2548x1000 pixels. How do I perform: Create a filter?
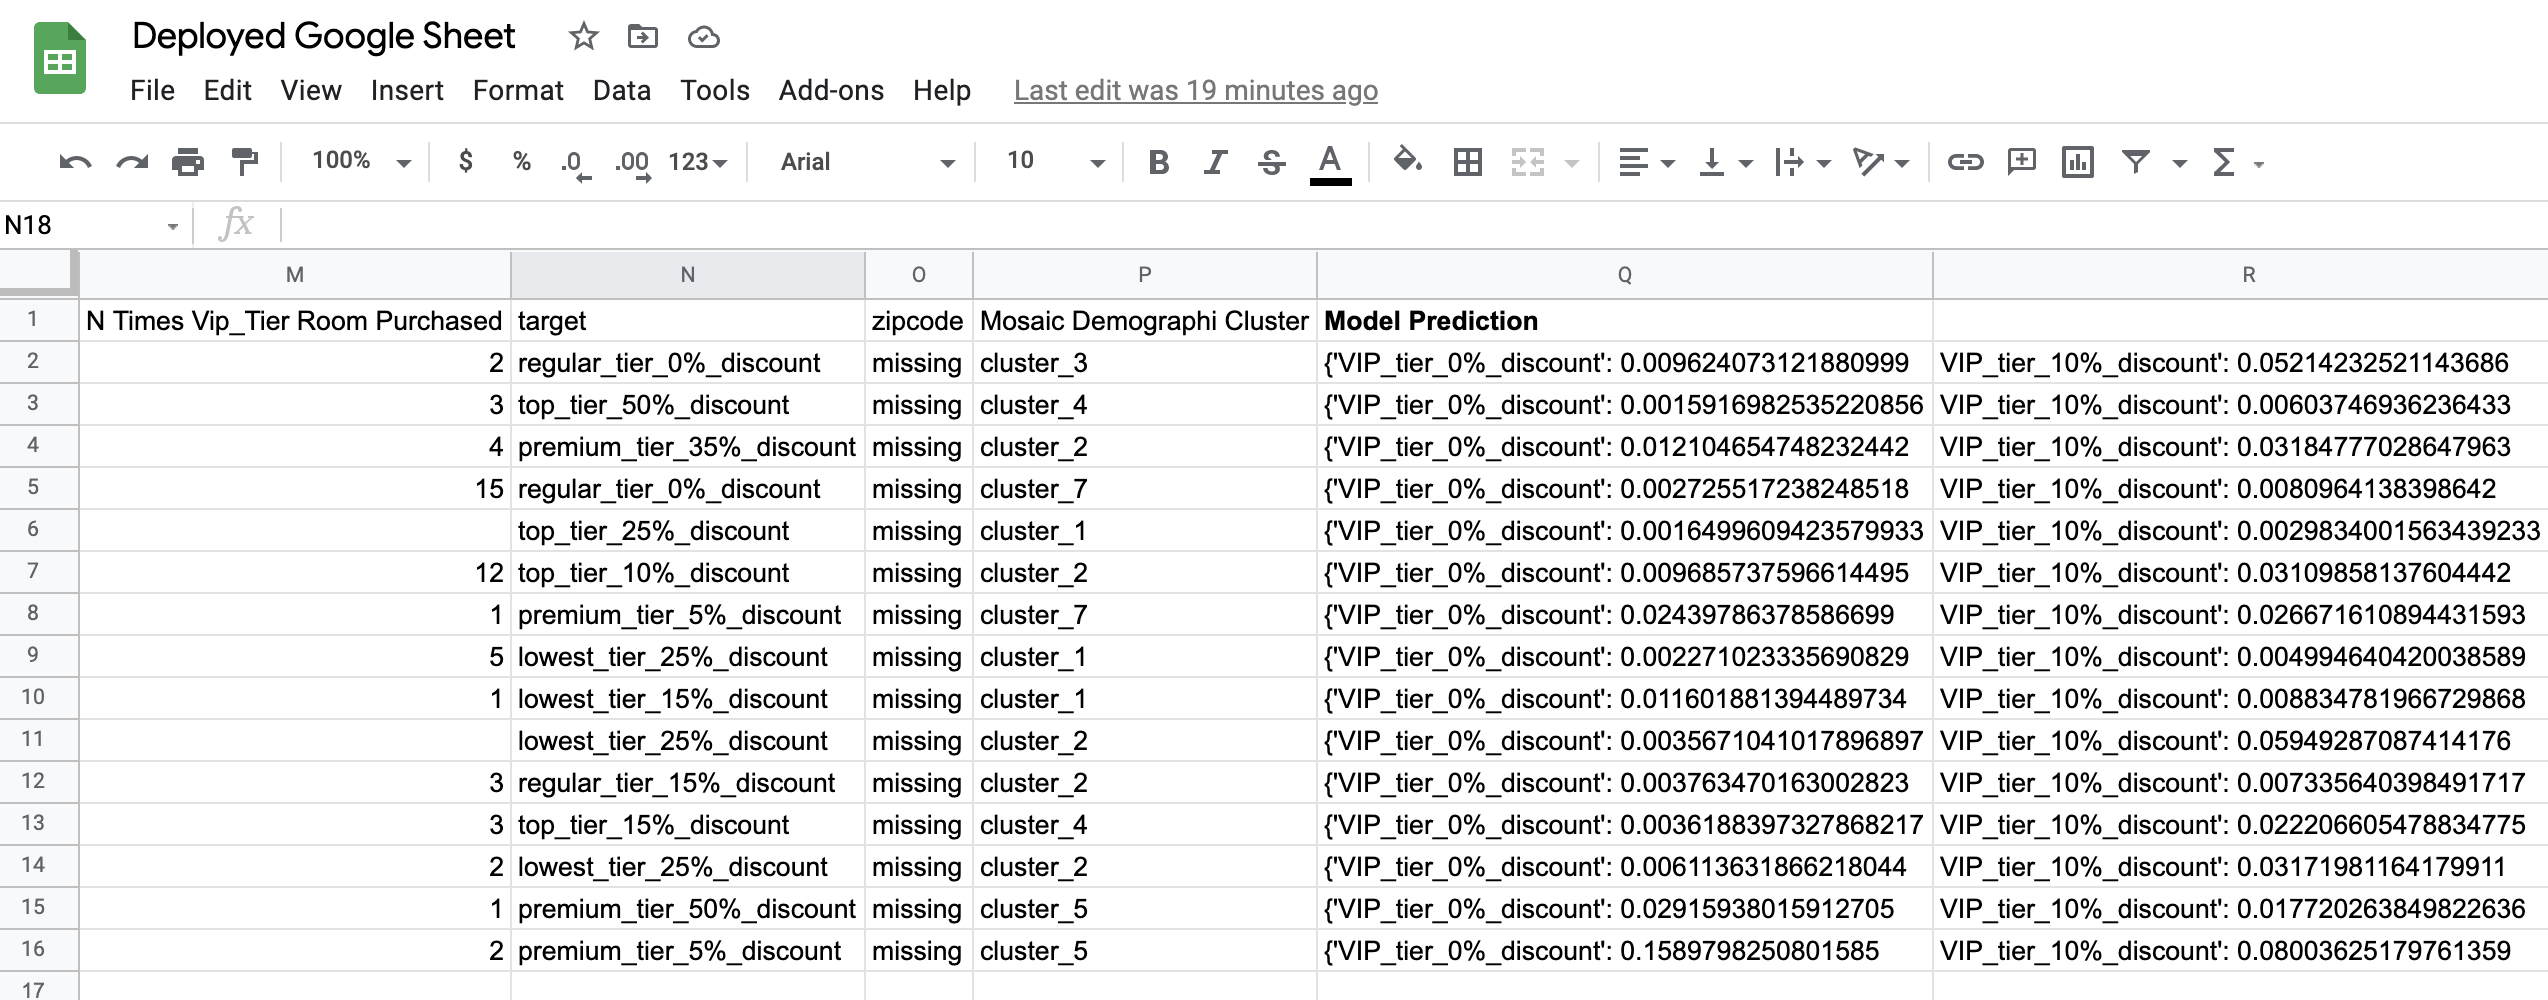click(2137, 161)
